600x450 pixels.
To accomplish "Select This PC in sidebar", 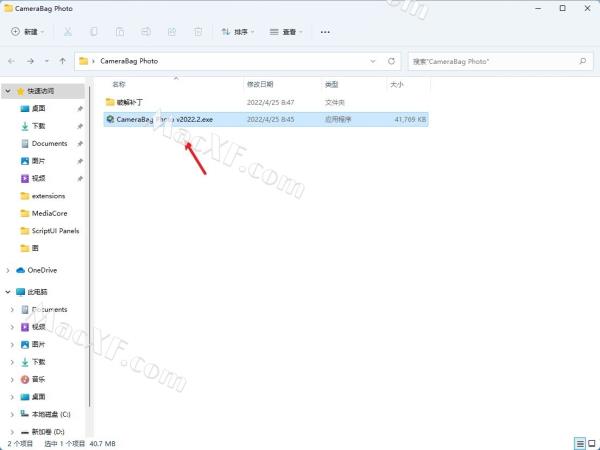I will 37,292.
